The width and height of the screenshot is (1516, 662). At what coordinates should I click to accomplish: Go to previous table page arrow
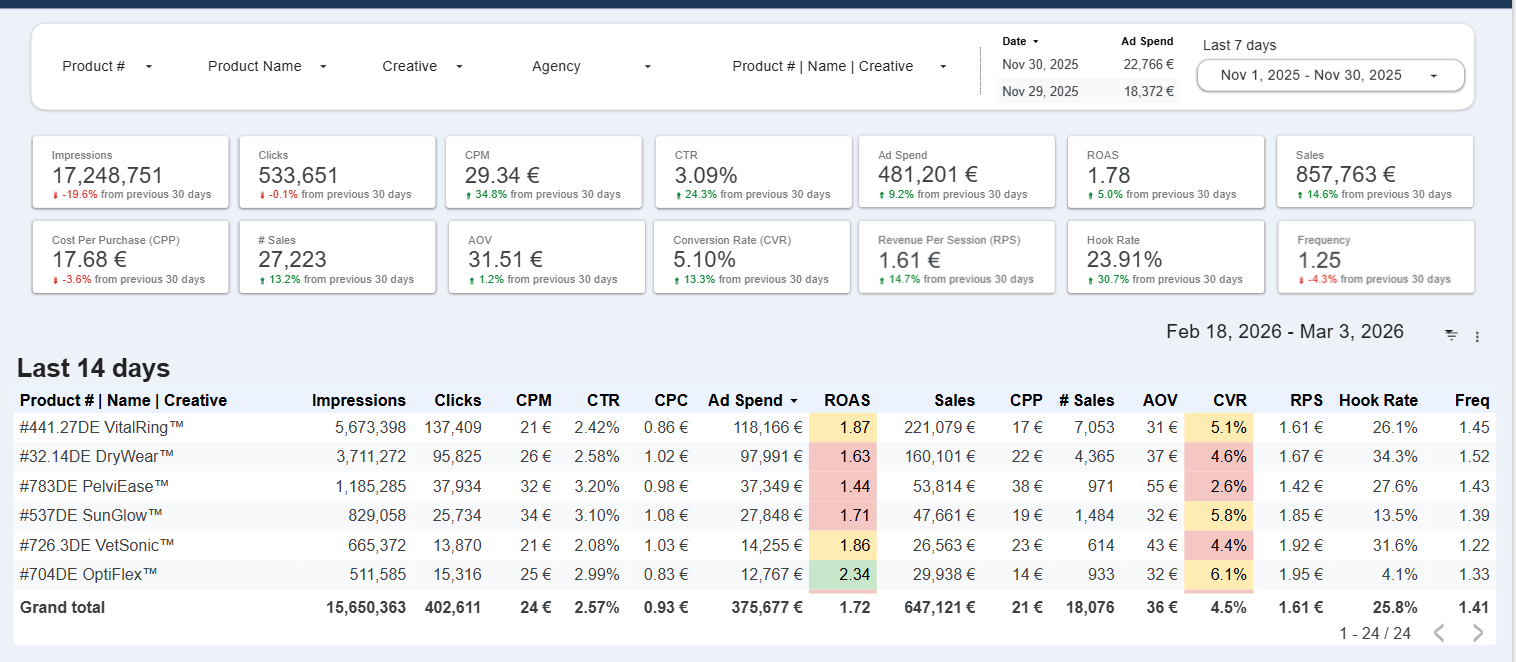point(1439,633)
